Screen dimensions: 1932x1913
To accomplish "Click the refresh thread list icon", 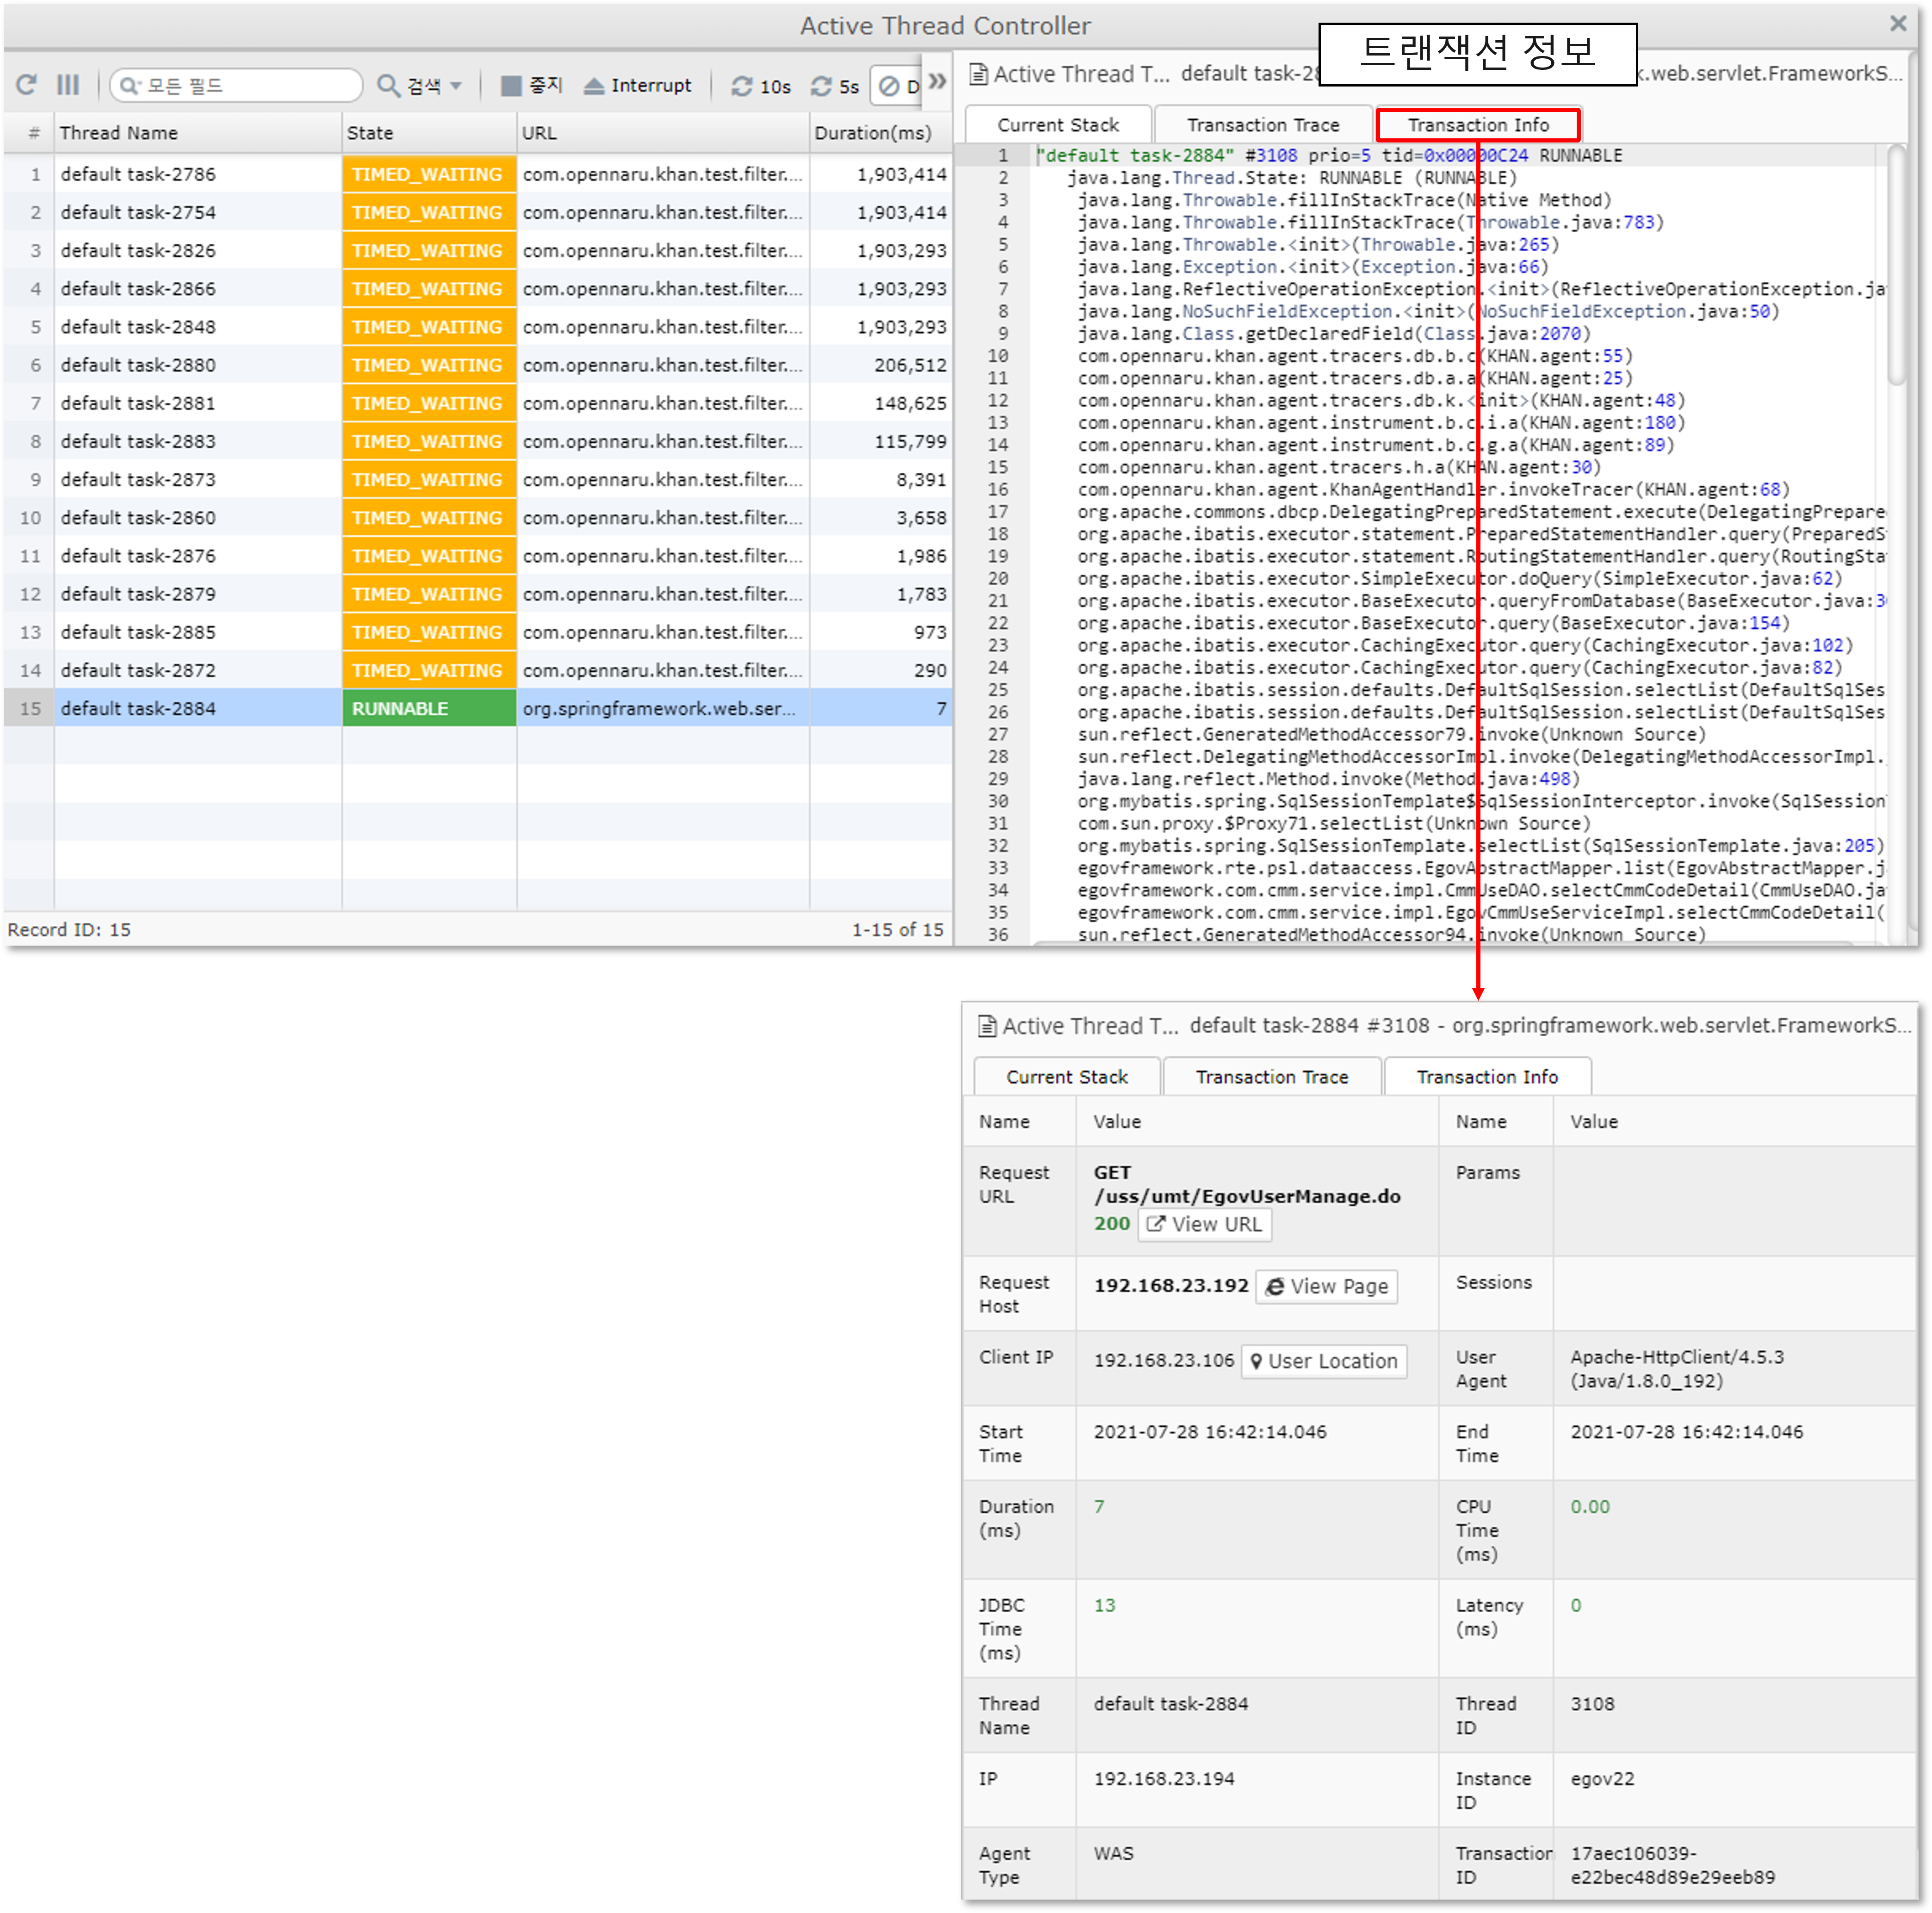I will (x=27, y=85).
